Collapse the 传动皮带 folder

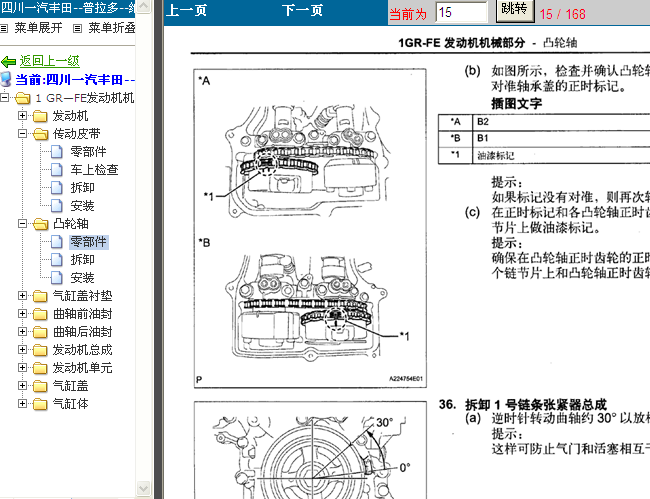(22, 133)
